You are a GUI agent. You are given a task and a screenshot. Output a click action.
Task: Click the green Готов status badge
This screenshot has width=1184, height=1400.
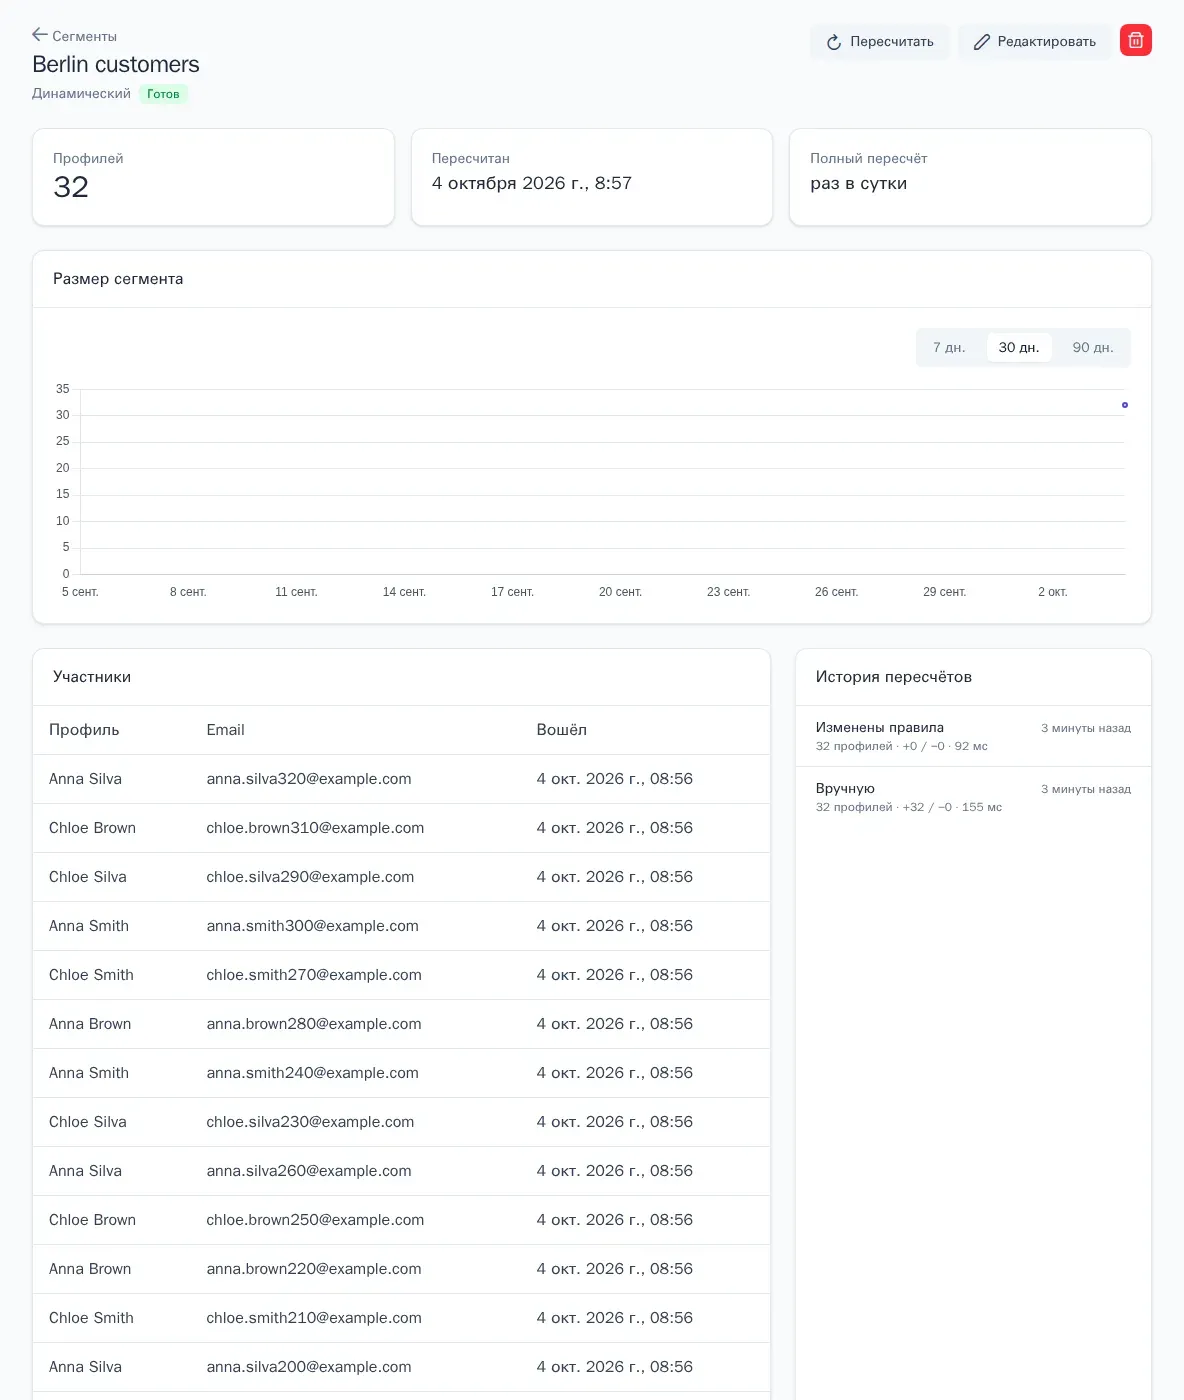163,94
